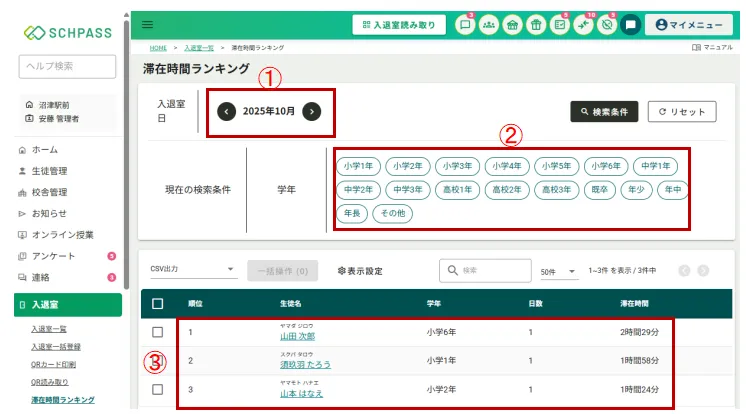Screen dimensions: 746x414
Task: Check the box for 山田 次郎 row
Action: click(157, 332)
